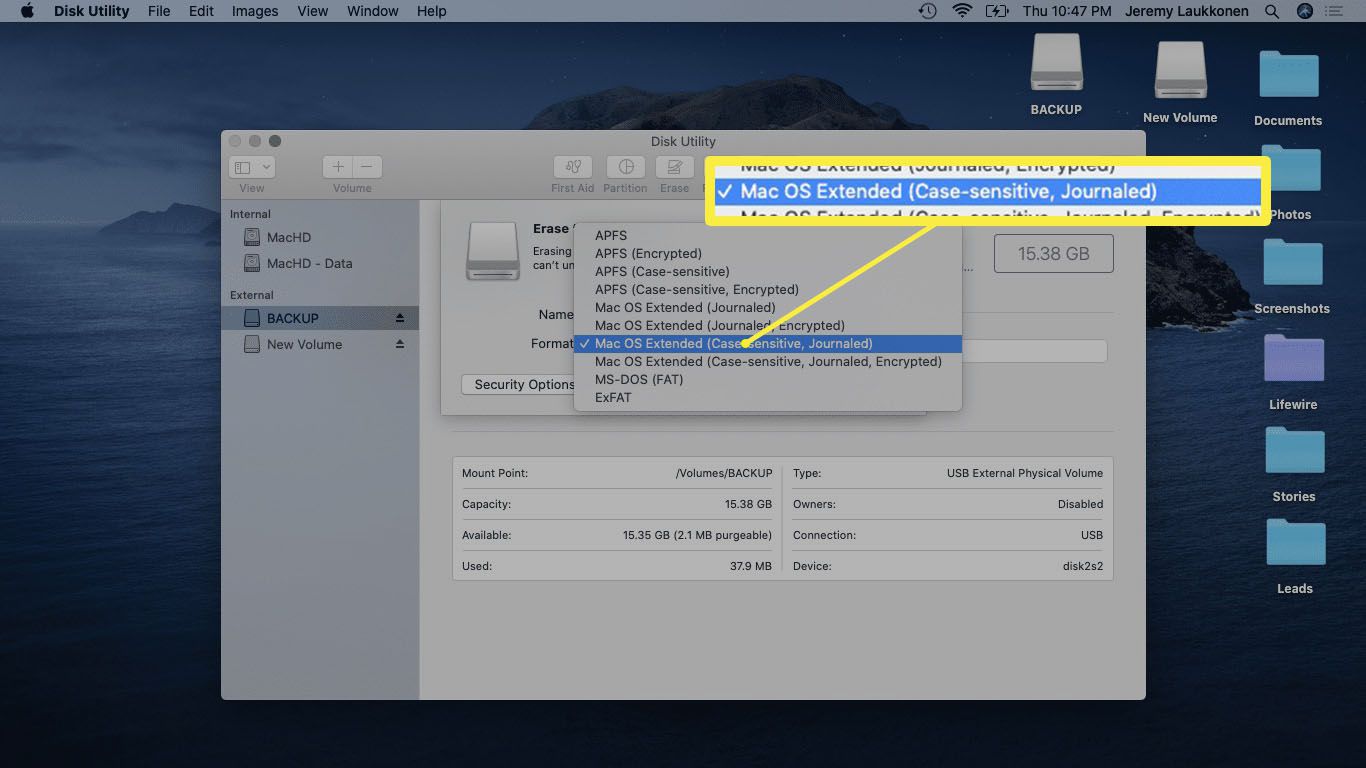1366x768 pixels.
Task: Click the First Aid toolbar icon
Action: tap(572, 167)
